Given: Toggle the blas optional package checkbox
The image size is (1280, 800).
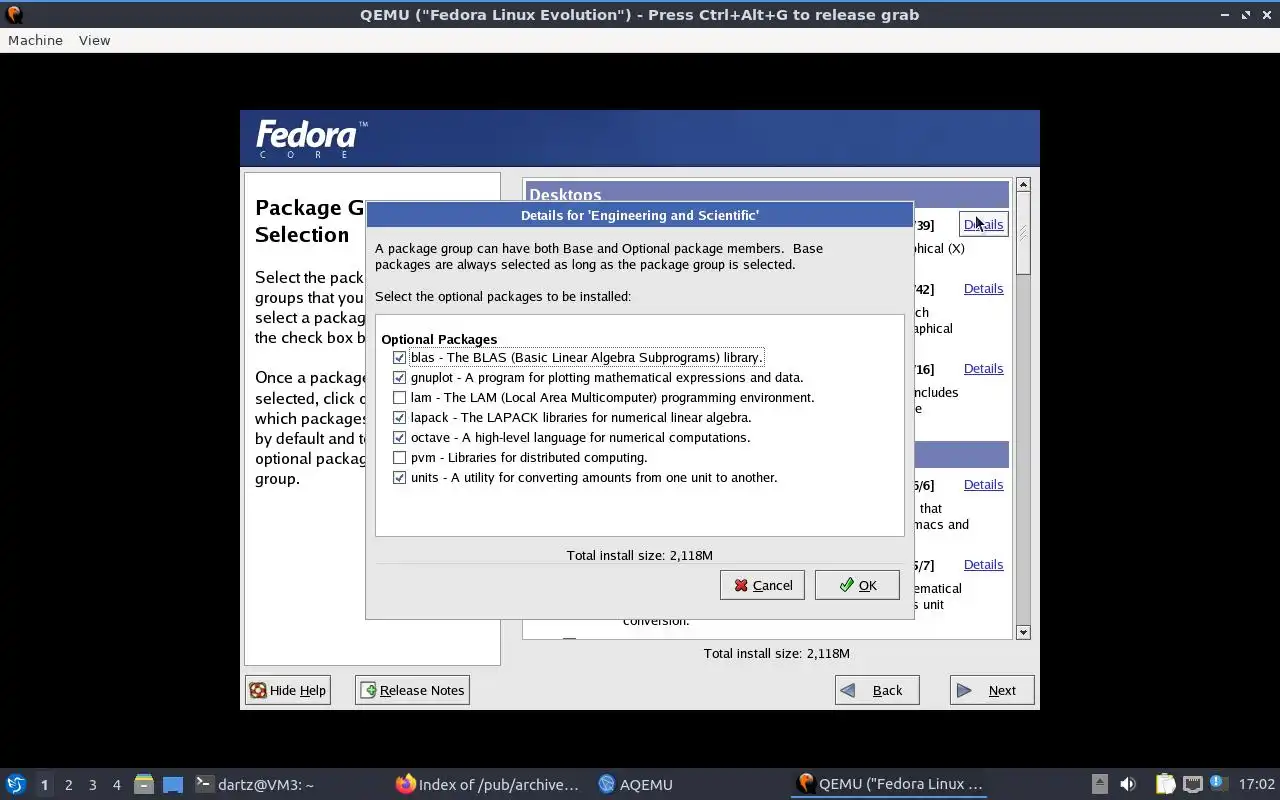Looking at the screenshot, I should click(x=400, y=357).
